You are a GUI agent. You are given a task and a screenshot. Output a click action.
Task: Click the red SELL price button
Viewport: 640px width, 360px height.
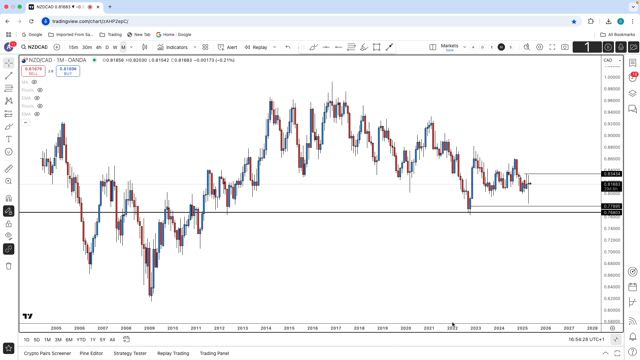[x=33, y=71]
